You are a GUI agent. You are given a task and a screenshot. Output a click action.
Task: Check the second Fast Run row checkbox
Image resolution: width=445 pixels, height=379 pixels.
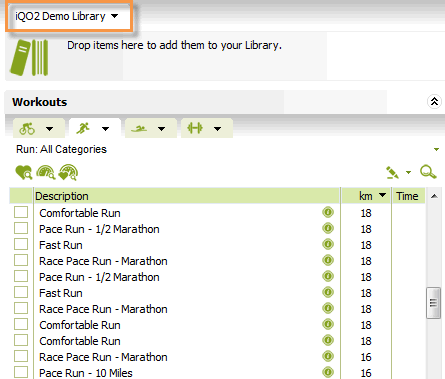[21, 292]
